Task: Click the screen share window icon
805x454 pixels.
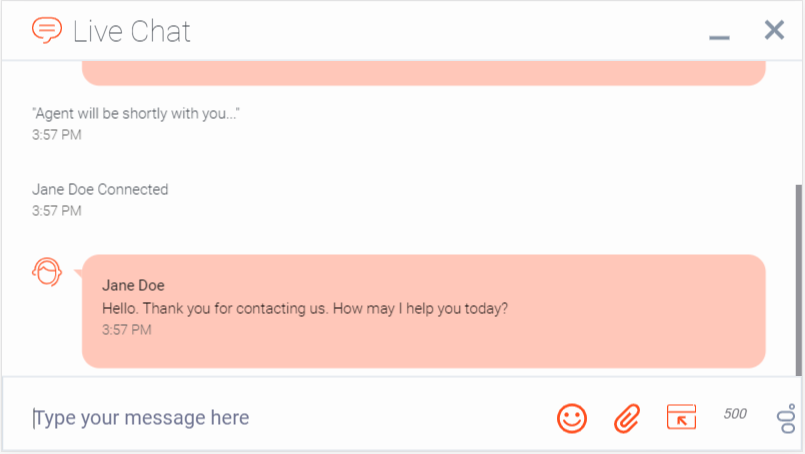Action: pos(680,417)
